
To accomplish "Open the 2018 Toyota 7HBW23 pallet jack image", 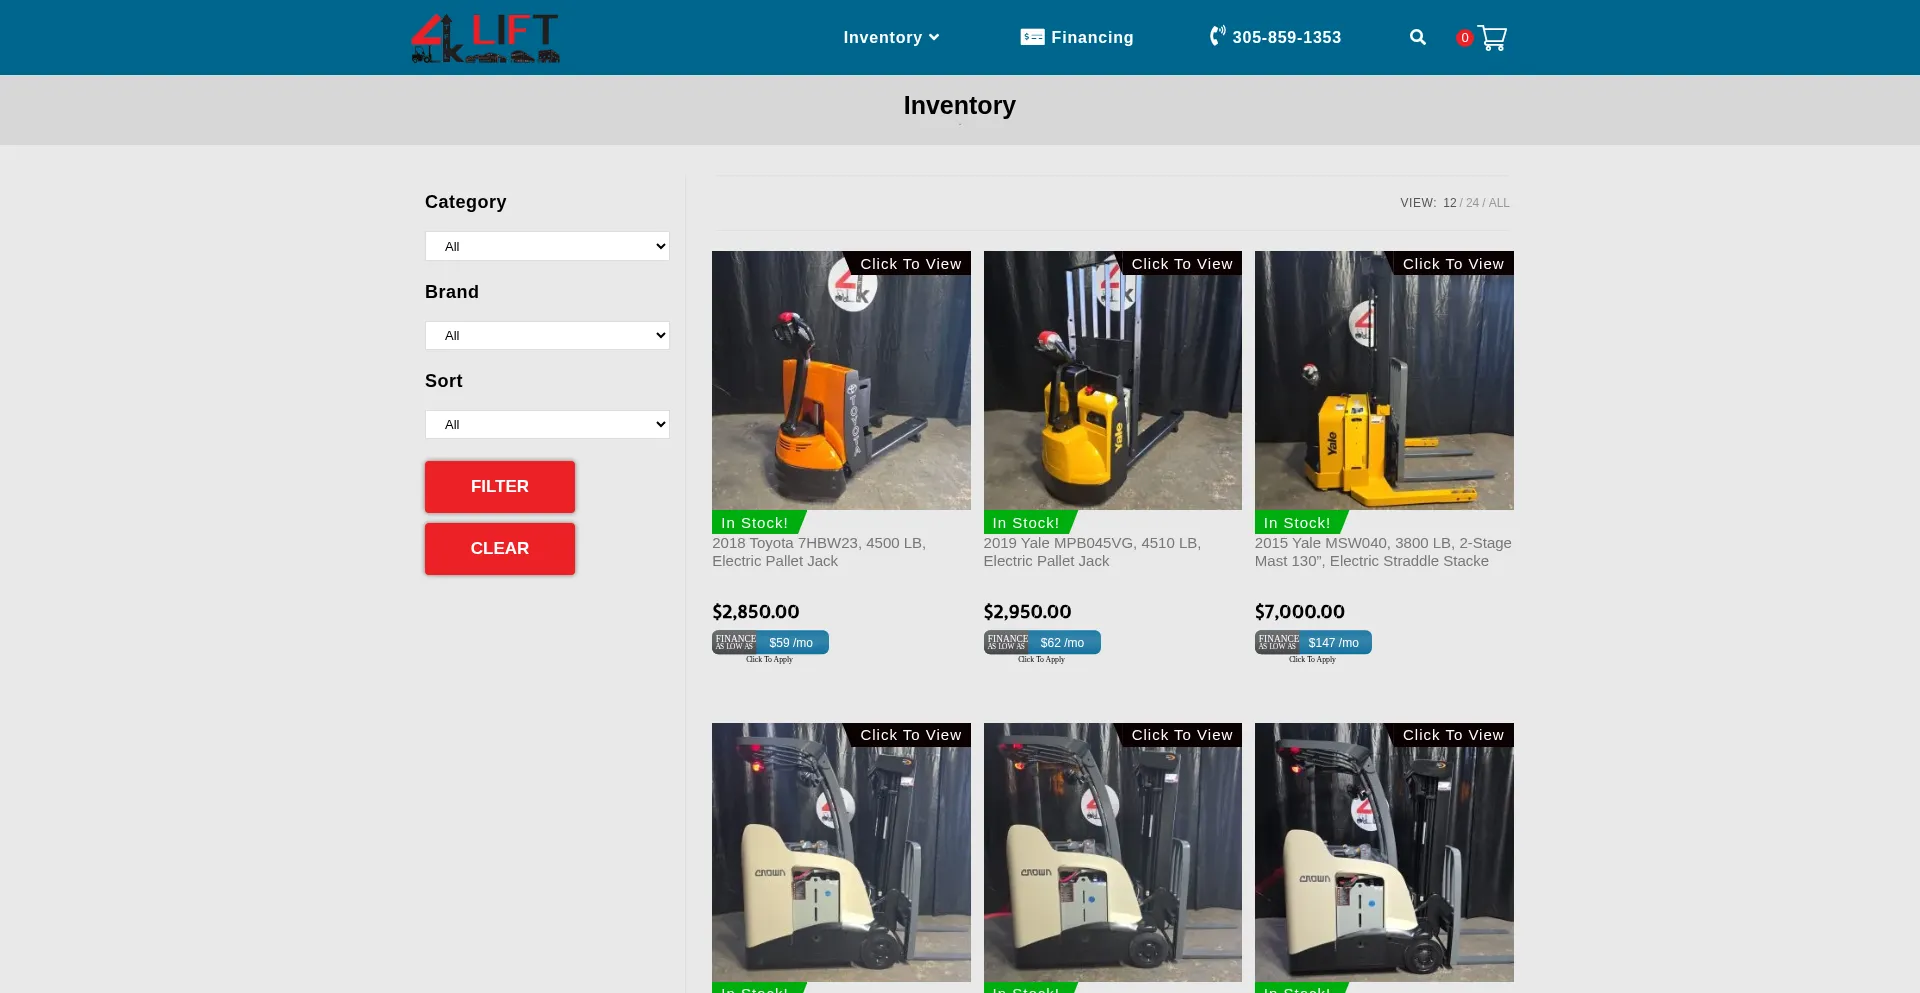I will (841, 380).
